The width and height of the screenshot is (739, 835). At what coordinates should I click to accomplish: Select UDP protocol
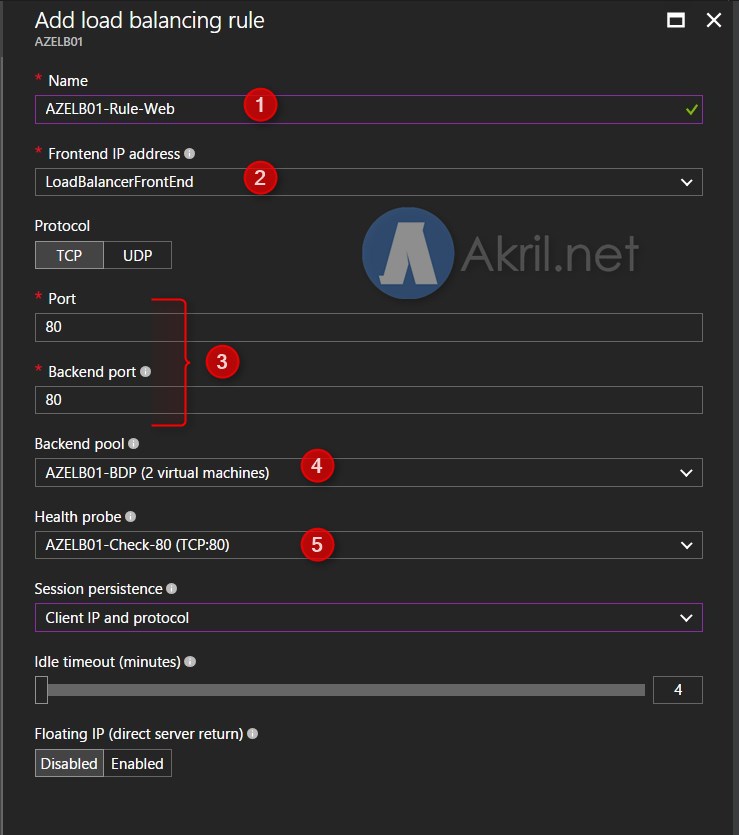tap(137, 255)
